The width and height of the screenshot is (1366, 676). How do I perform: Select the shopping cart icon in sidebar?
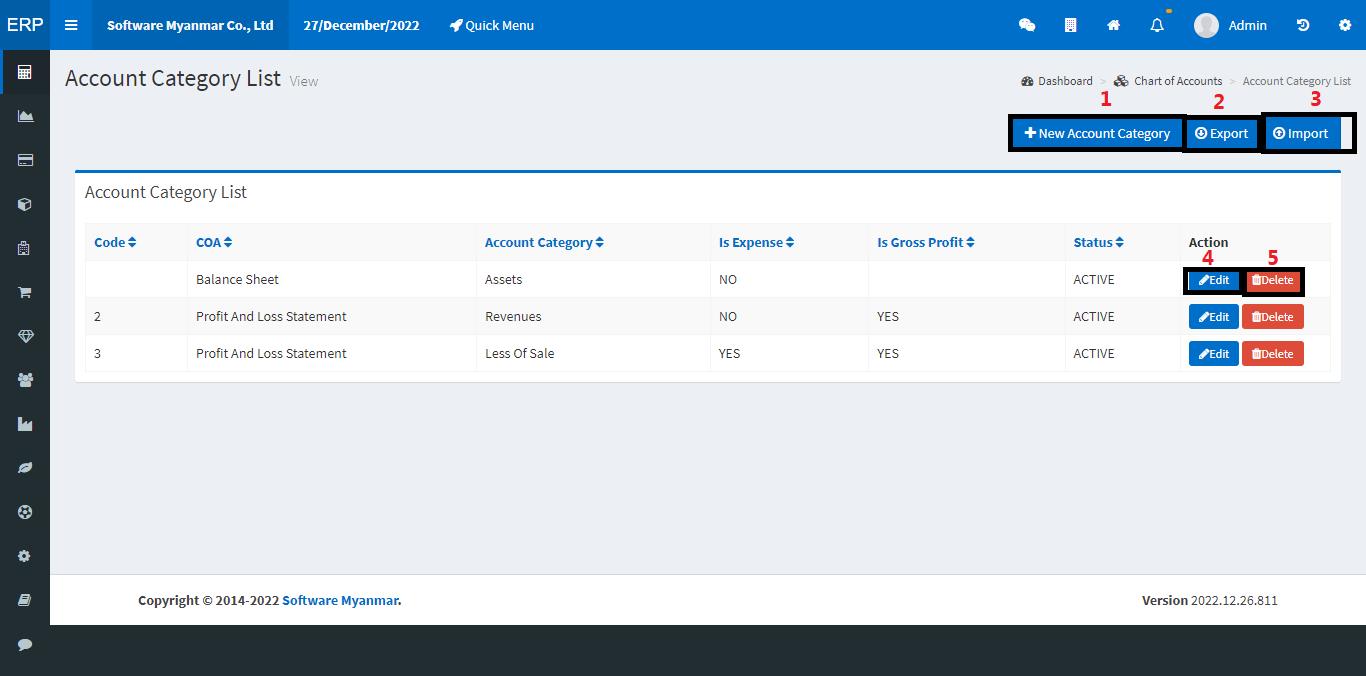click(x=25, y=292)
